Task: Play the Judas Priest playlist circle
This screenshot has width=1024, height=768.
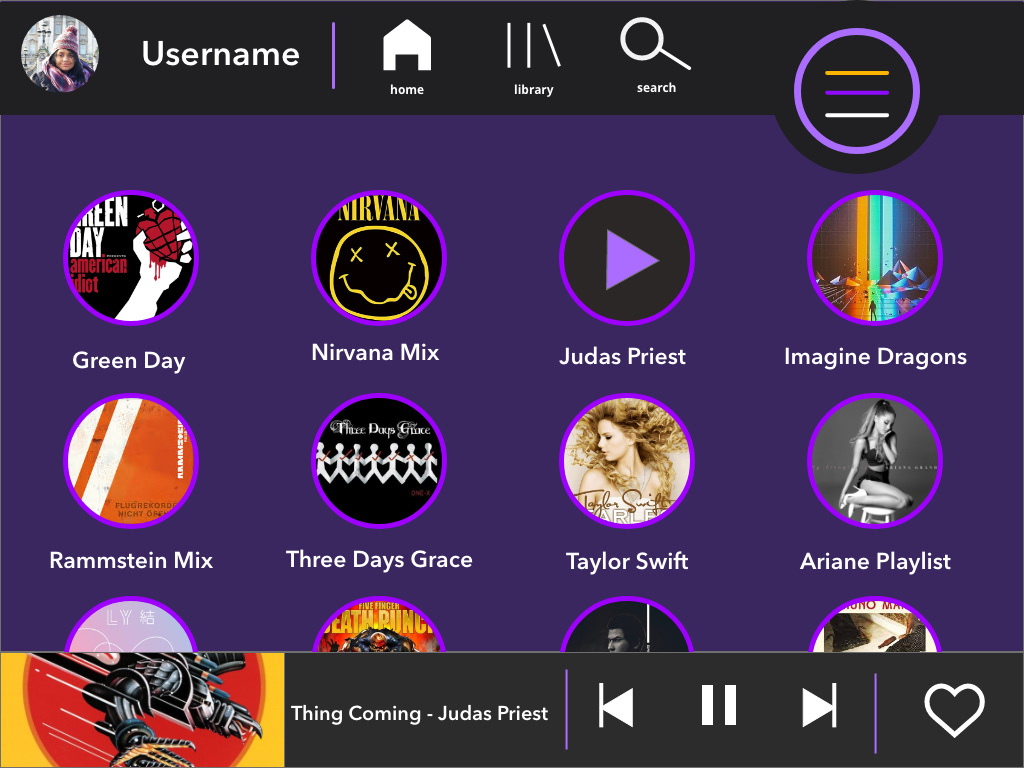Action: (x=627, y=258)
